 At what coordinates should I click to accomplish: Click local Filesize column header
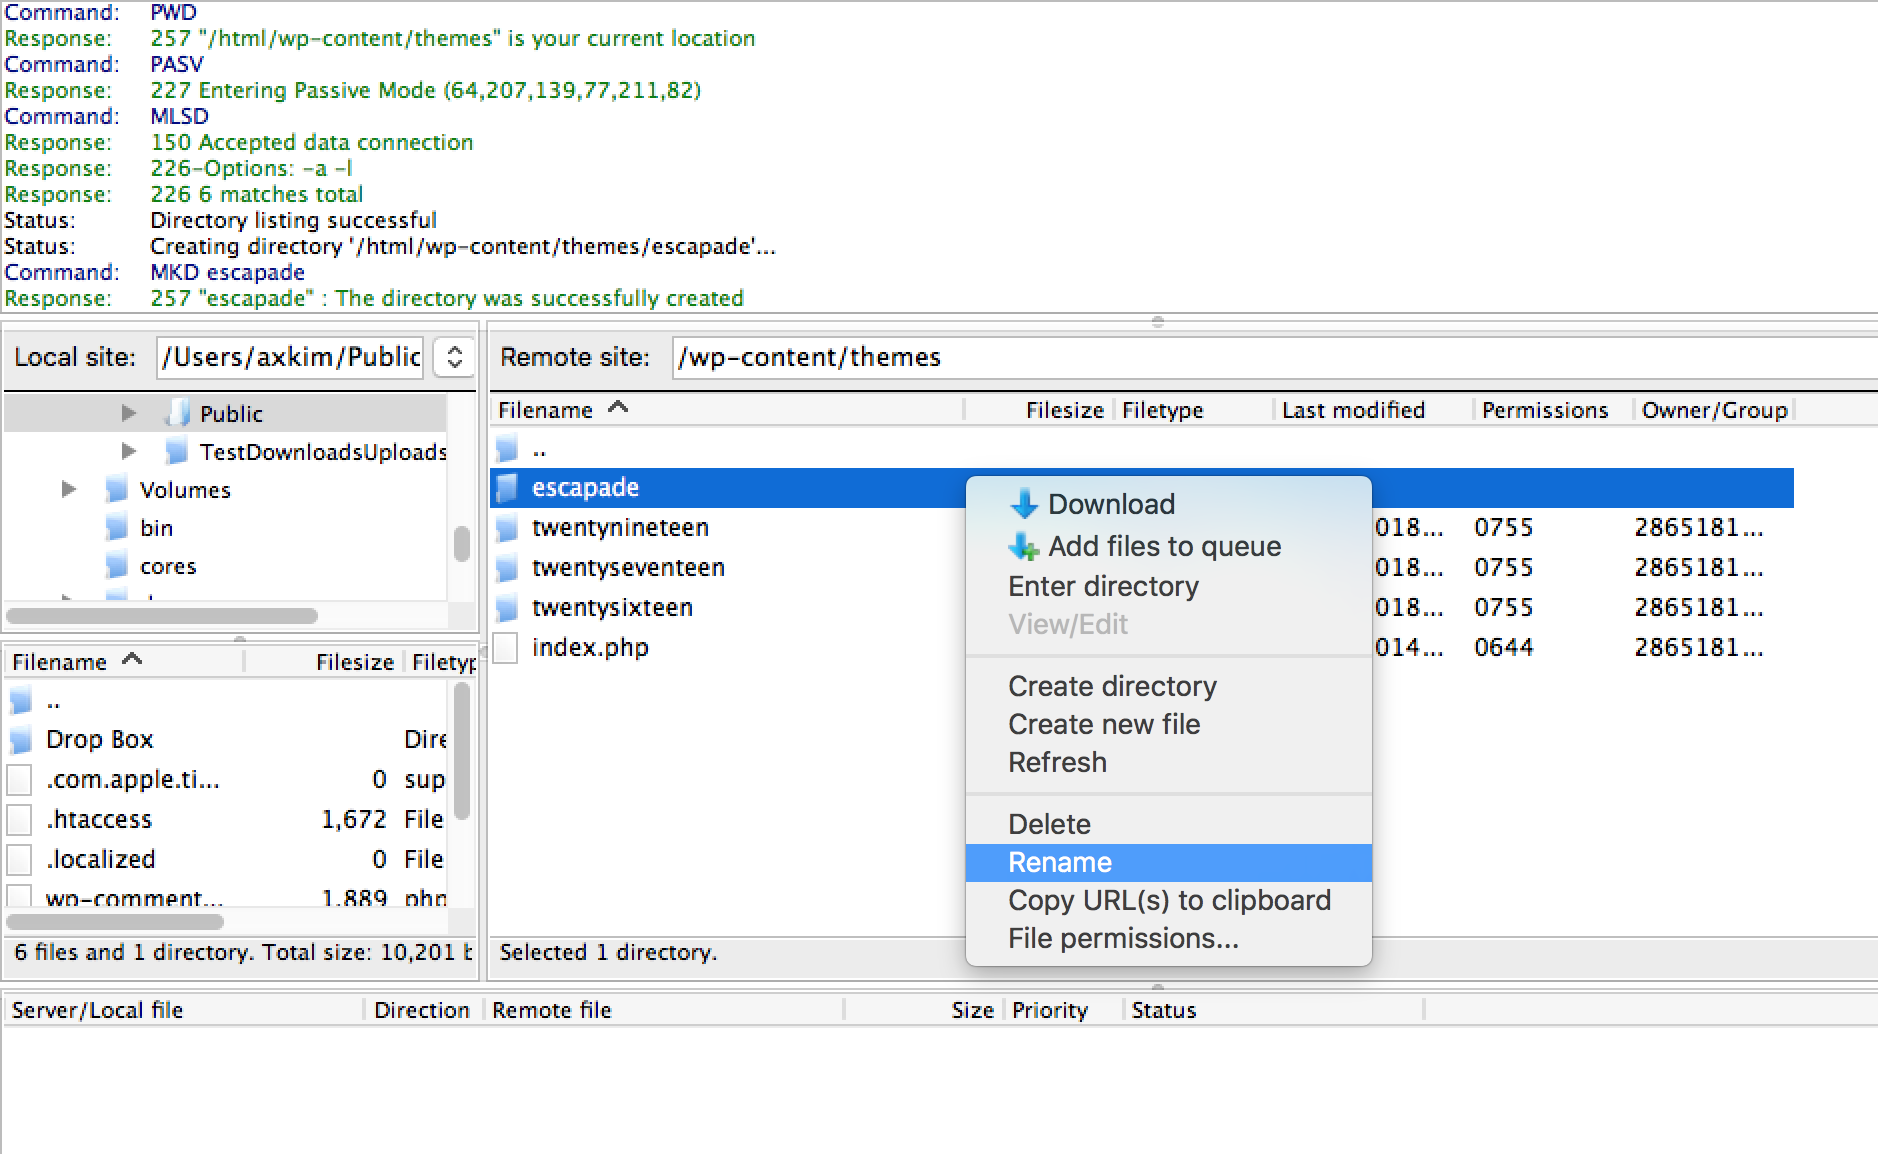pyautogui.click(x=324, y=662)
